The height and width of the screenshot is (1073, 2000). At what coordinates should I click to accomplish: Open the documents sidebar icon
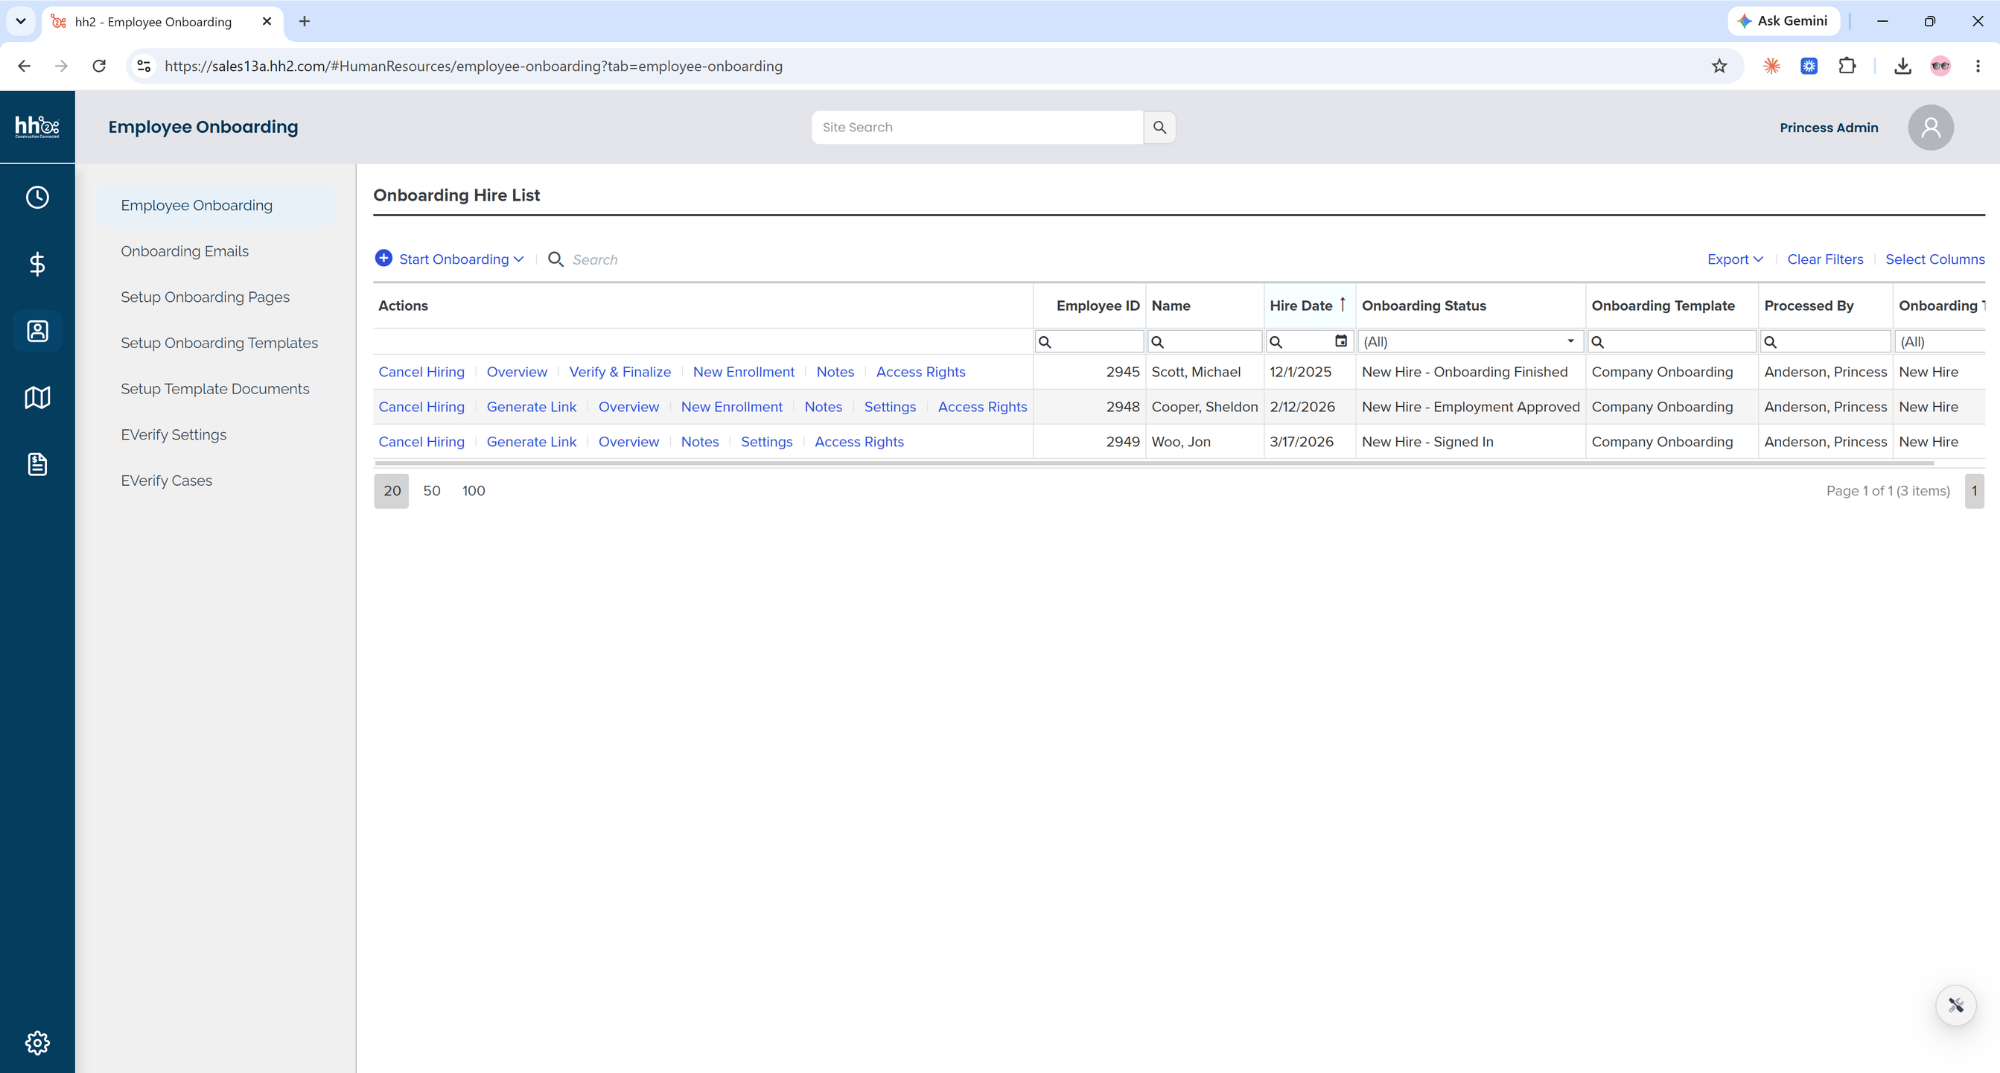(37, 464)
